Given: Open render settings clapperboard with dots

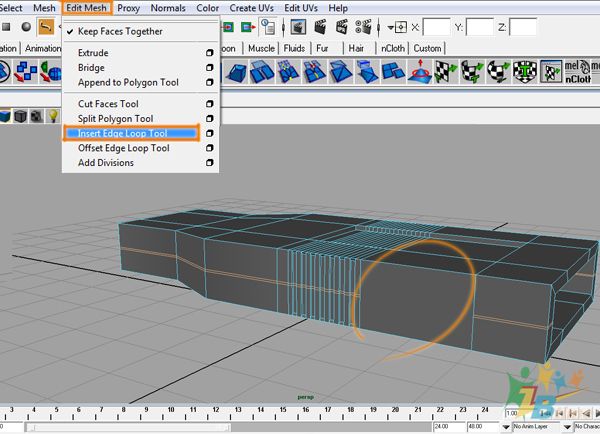Looking at the screenshot, I should tap(363, 27).
